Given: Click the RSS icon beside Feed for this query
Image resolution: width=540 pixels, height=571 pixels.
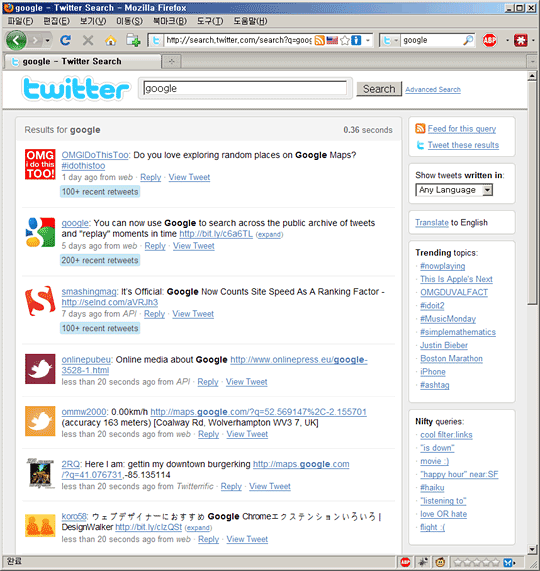Looking at the screenshot, I should (x=420, y=129).
